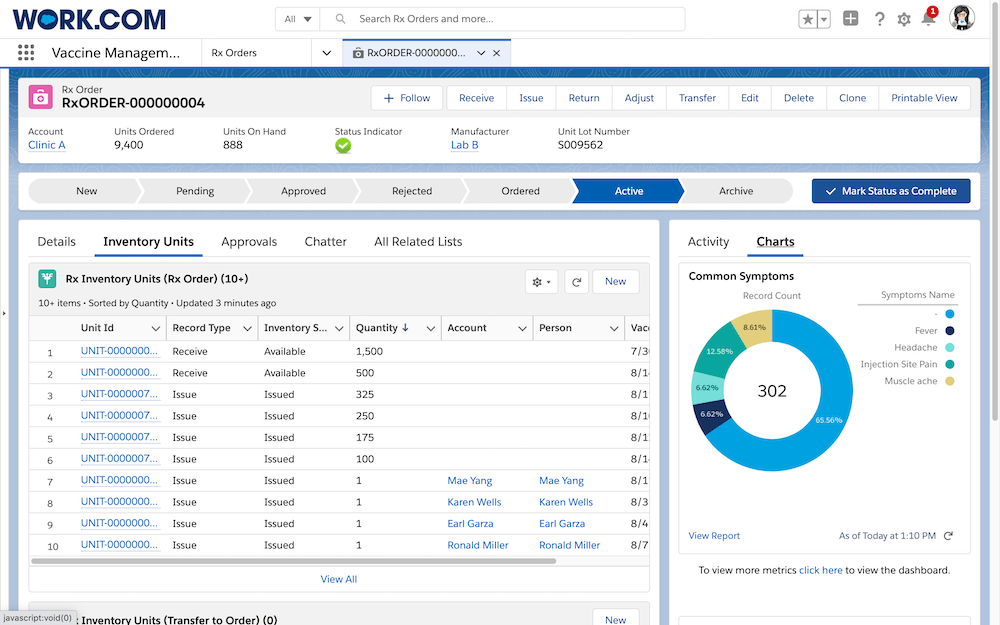Open the Rx Orders navigation dropdown chevron
Screen dimensions: 1000x625
pos(325,53)
